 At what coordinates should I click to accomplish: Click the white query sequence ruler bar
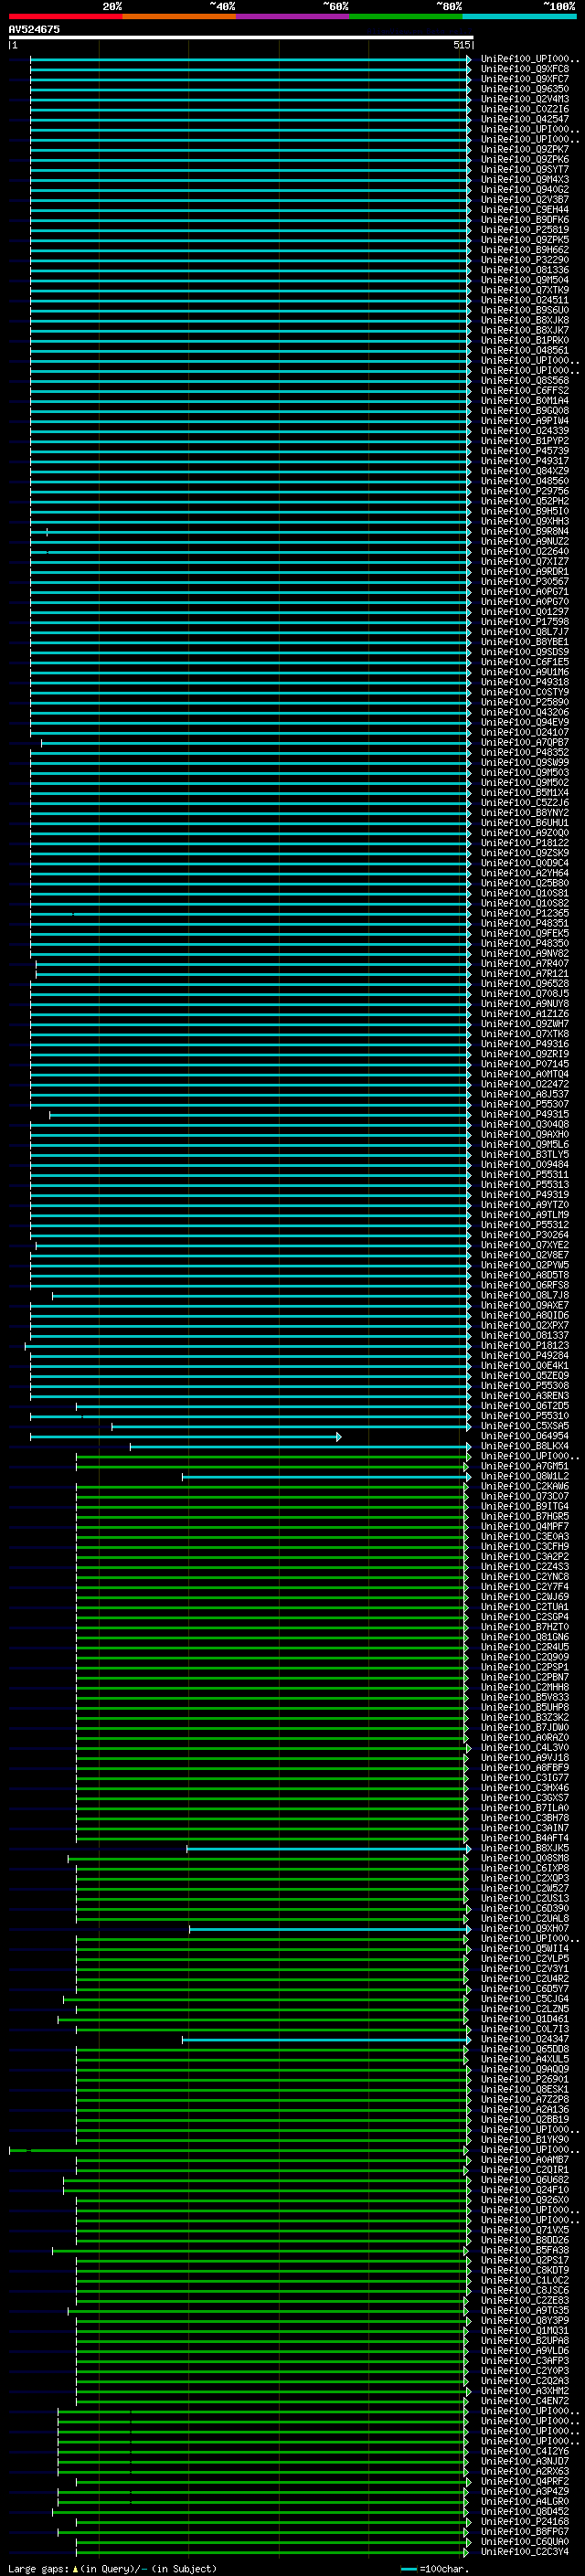point(241,37)
